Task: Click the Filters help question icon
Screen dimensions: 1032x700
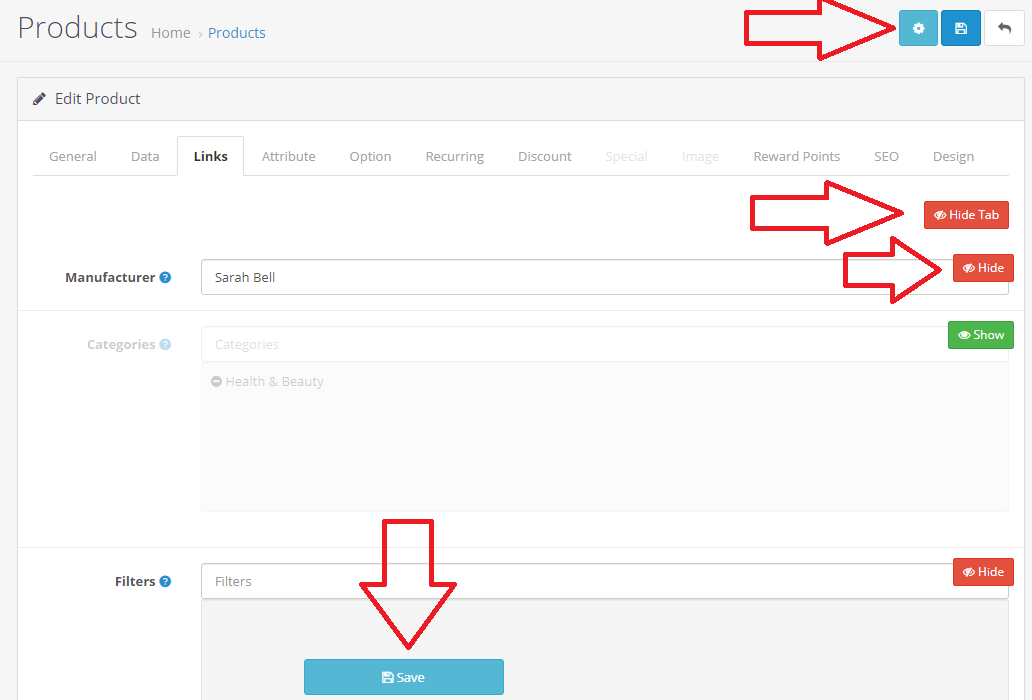Action: (x=165, y=582)
